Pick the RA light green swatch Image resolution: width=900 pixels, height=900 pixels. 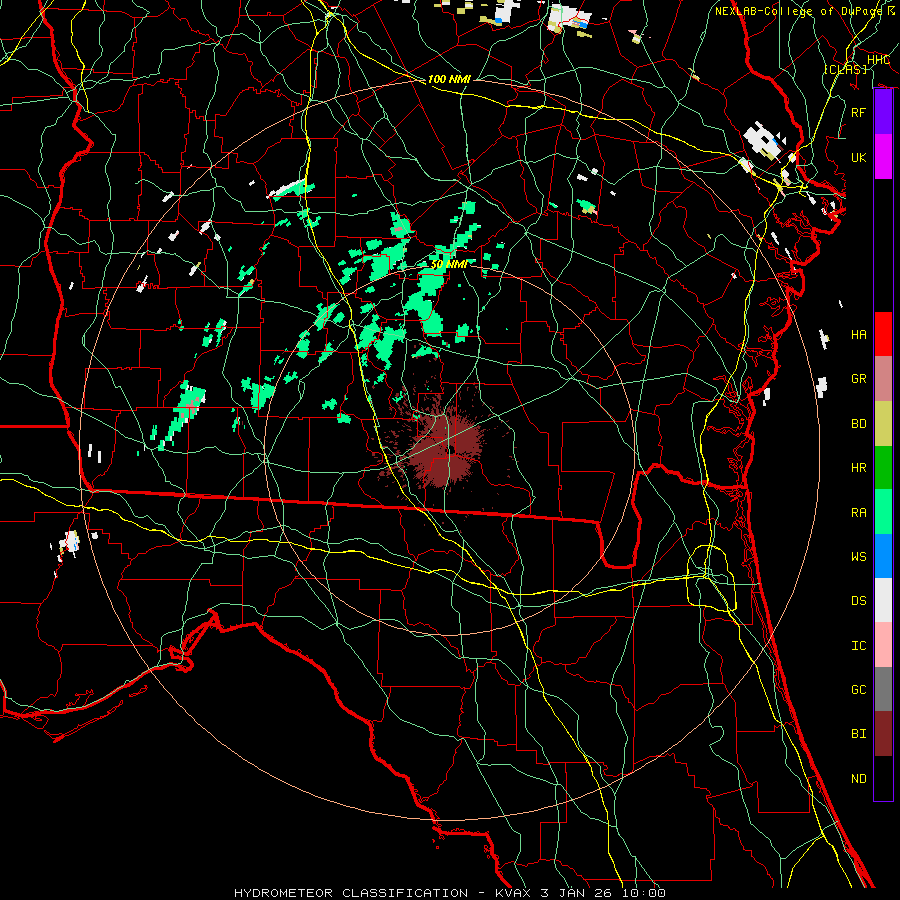pos(883,512)
